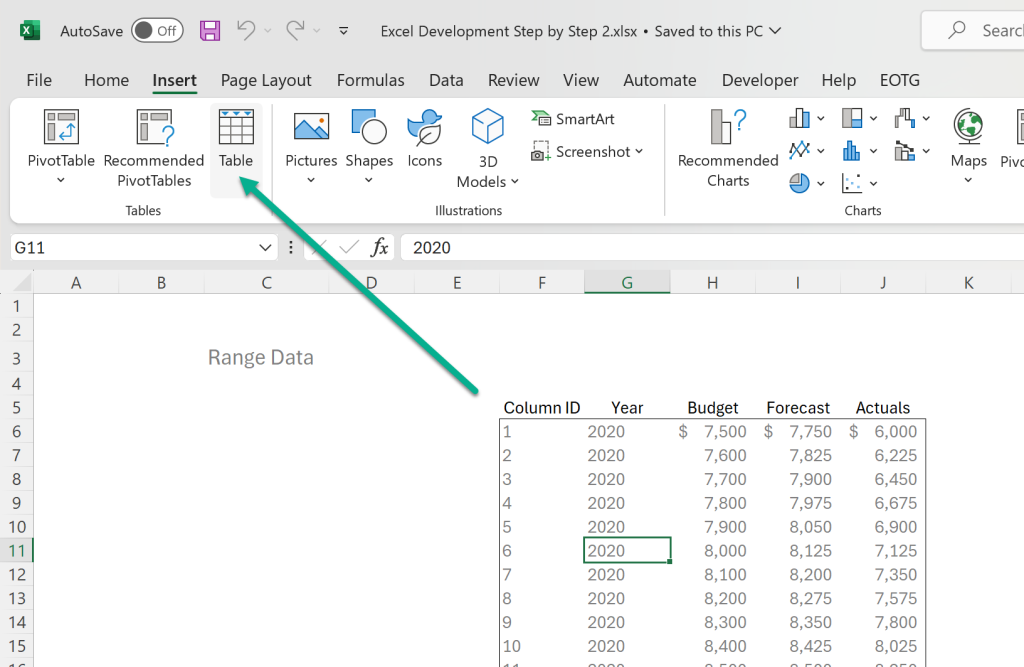Click the Column ID header cell
The height and width of the screenshot is (667, 1024).
[541, 408]
